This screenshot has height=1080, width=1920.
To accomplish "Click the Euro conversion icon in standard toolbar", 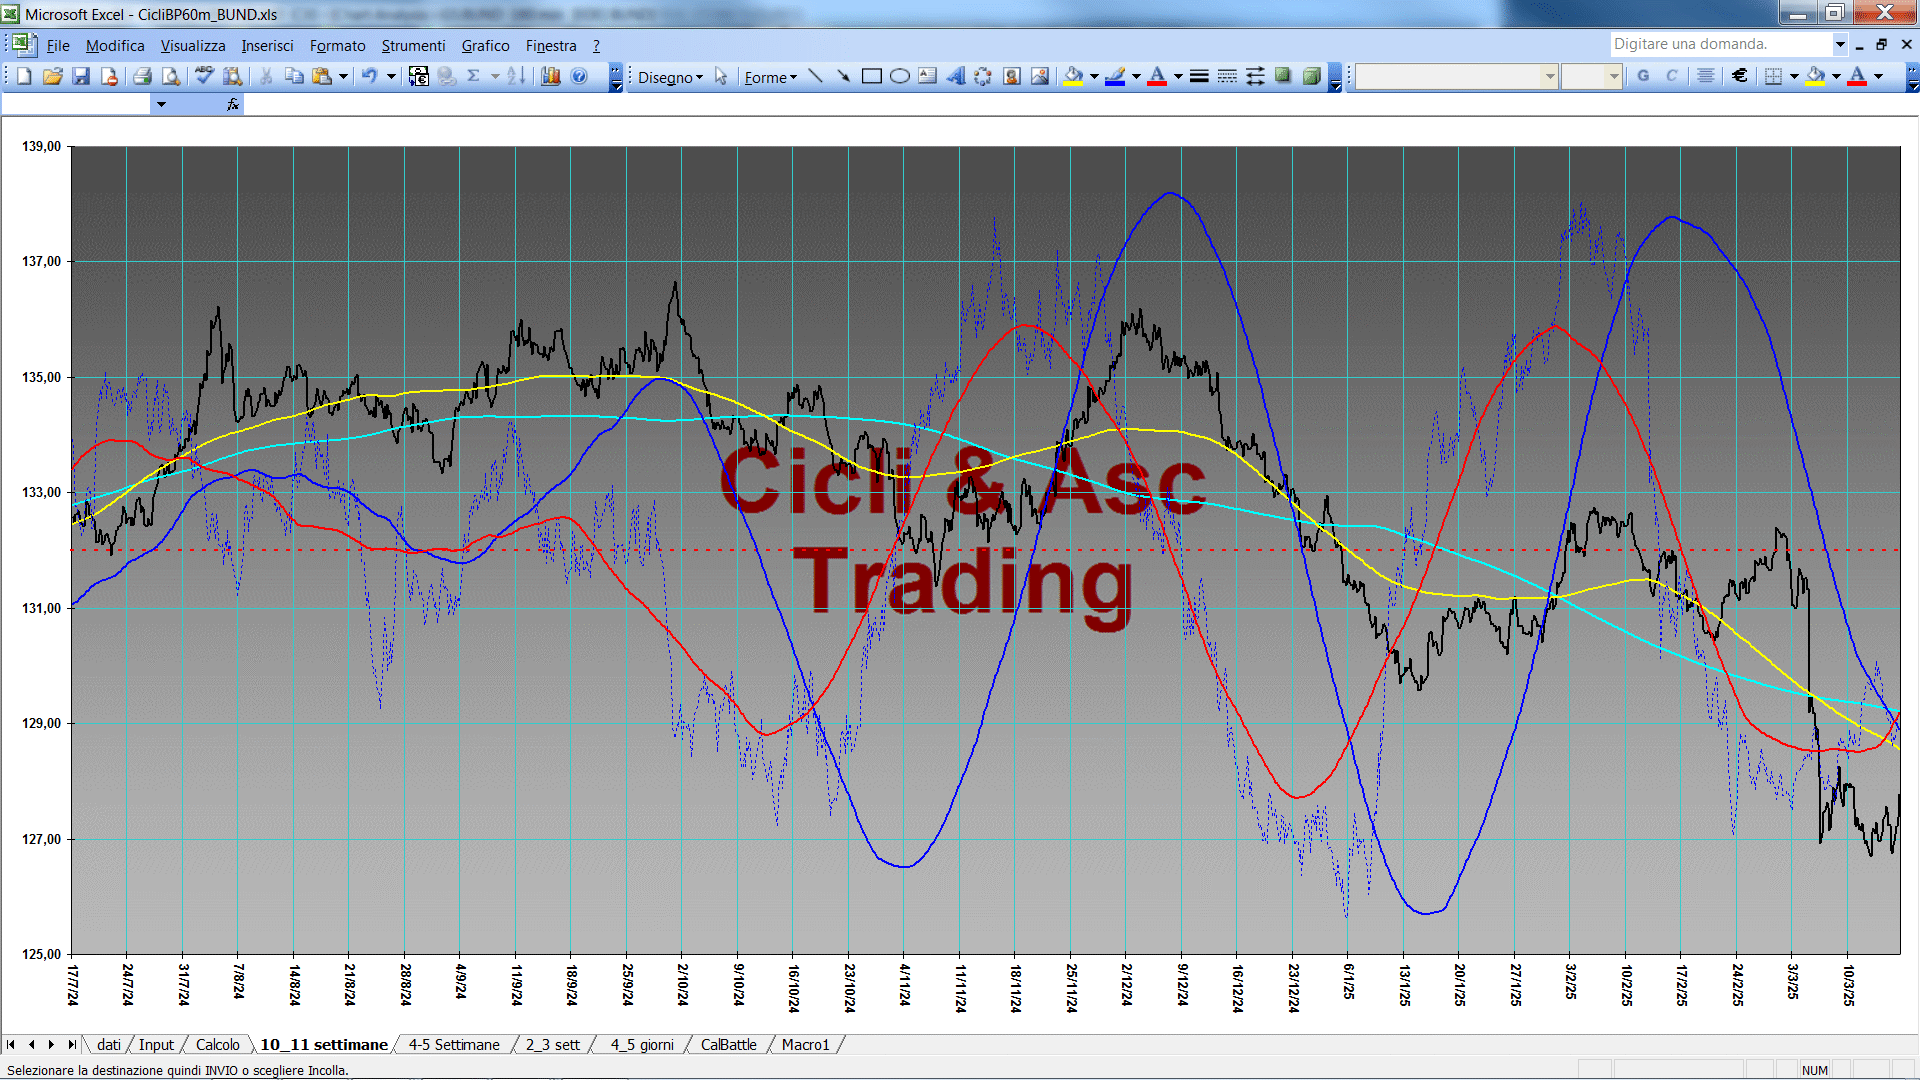I will pos(419,76).
